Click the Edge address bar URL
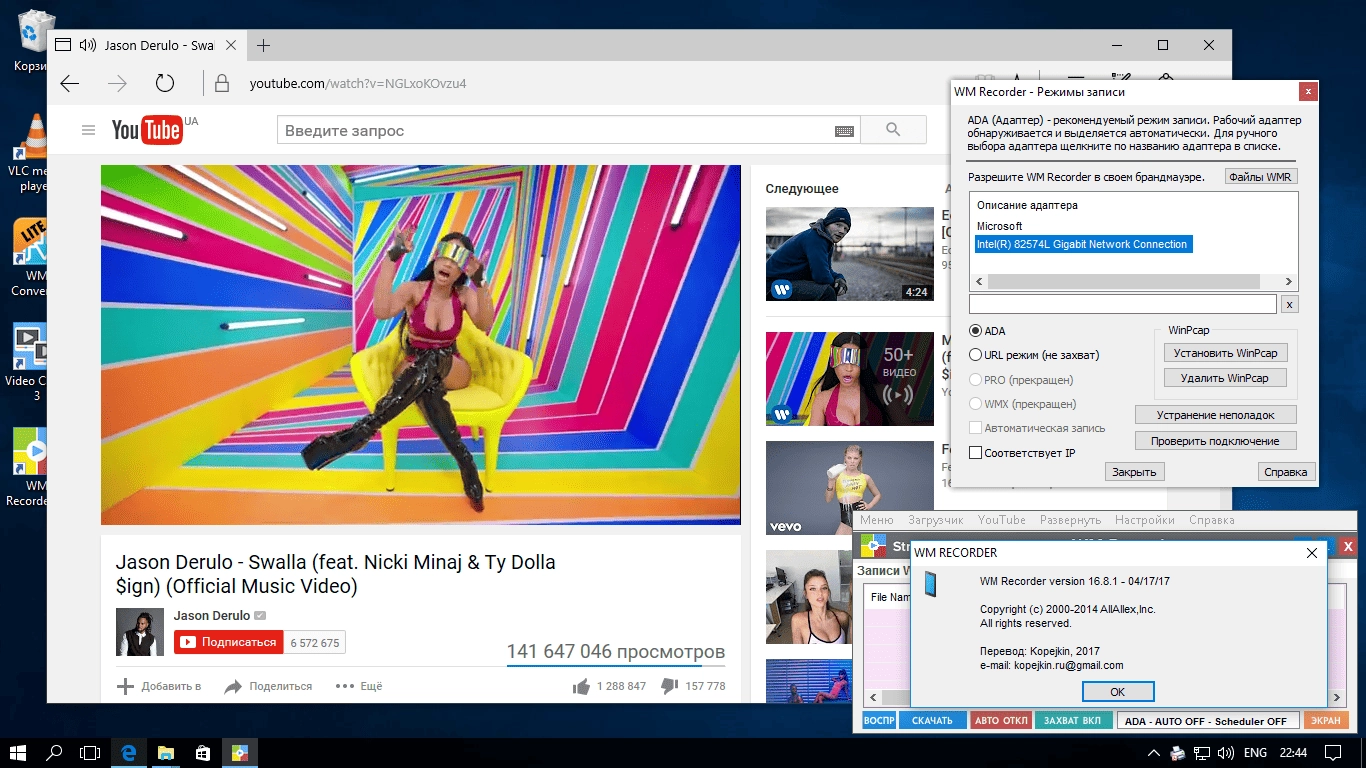This screenshot has width=1366, height=768. pyautogui.click(x=358, y=84)
